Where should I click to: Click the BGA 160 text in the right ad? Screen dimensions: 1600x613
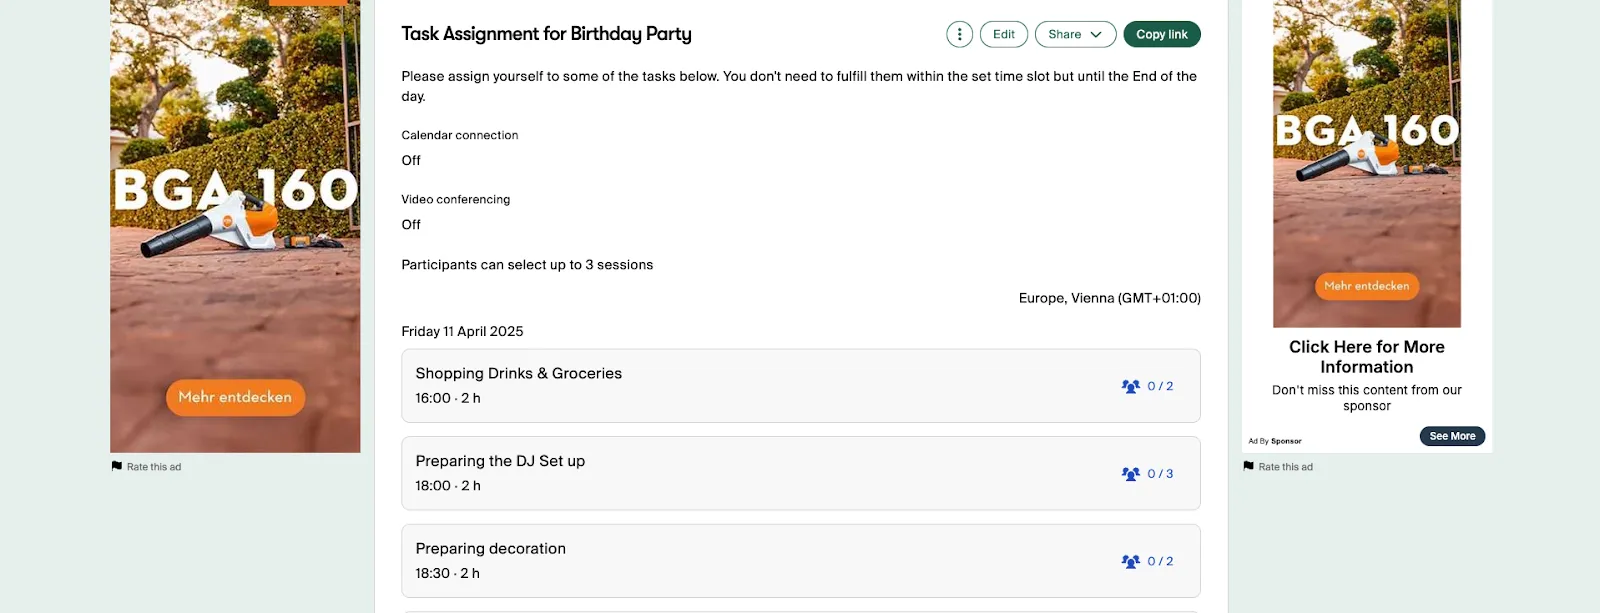[1366, 131]
